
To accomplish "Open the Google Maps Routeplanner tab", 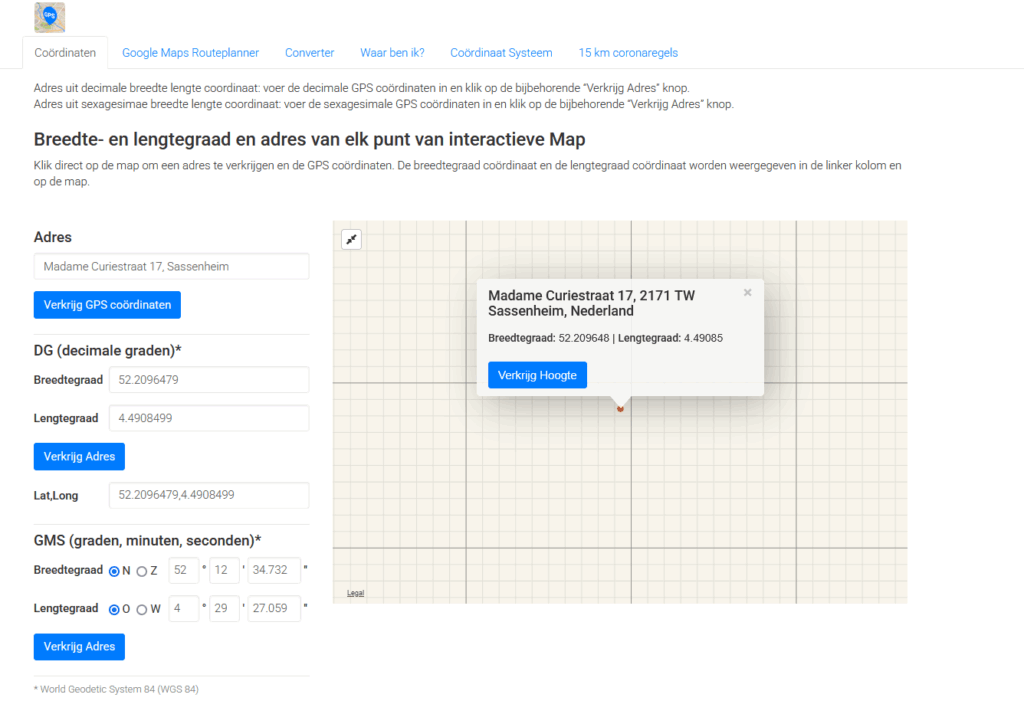I will (190, 53).
